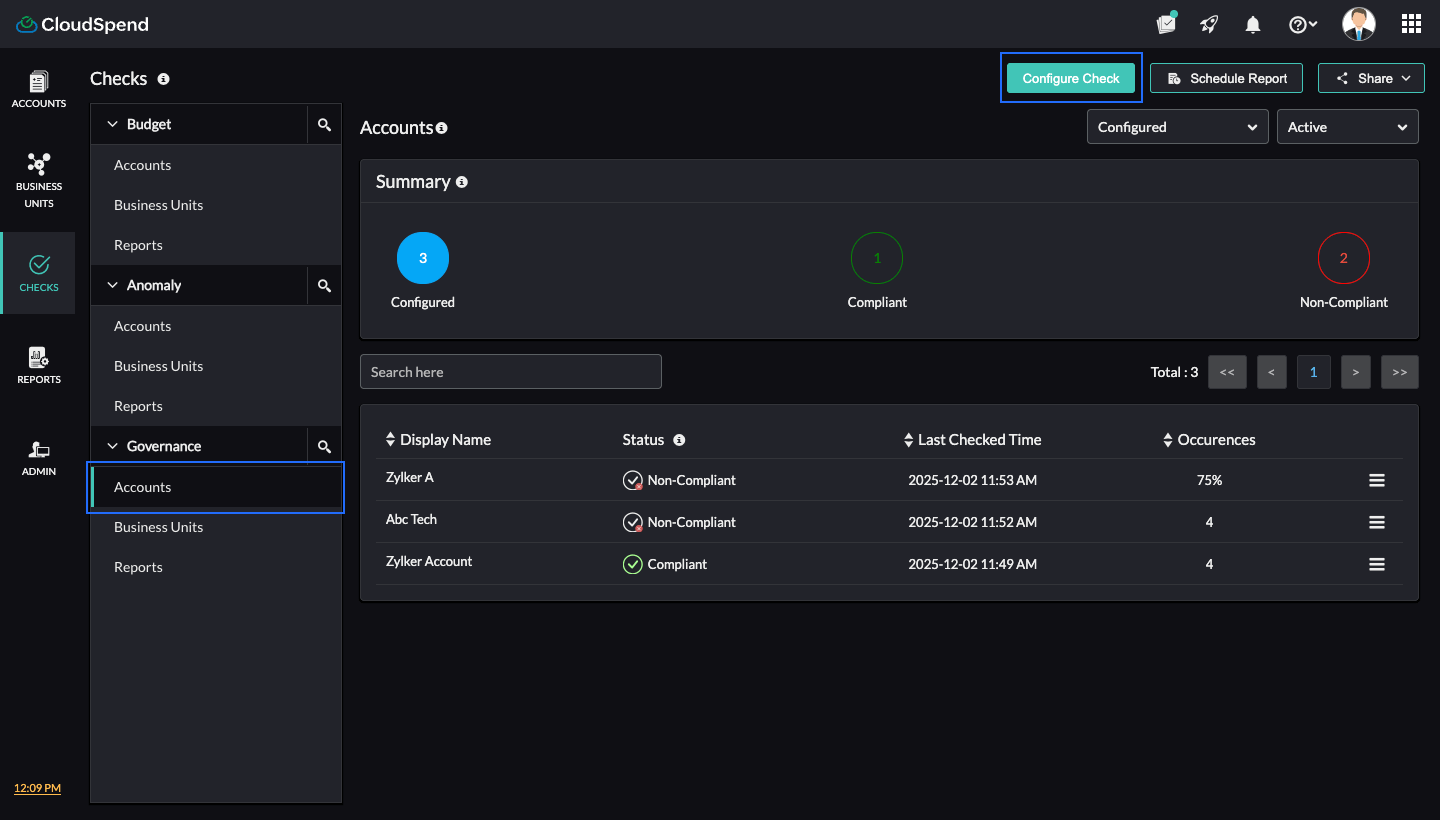Select Business Units under Governance

[x=158, y=527]
